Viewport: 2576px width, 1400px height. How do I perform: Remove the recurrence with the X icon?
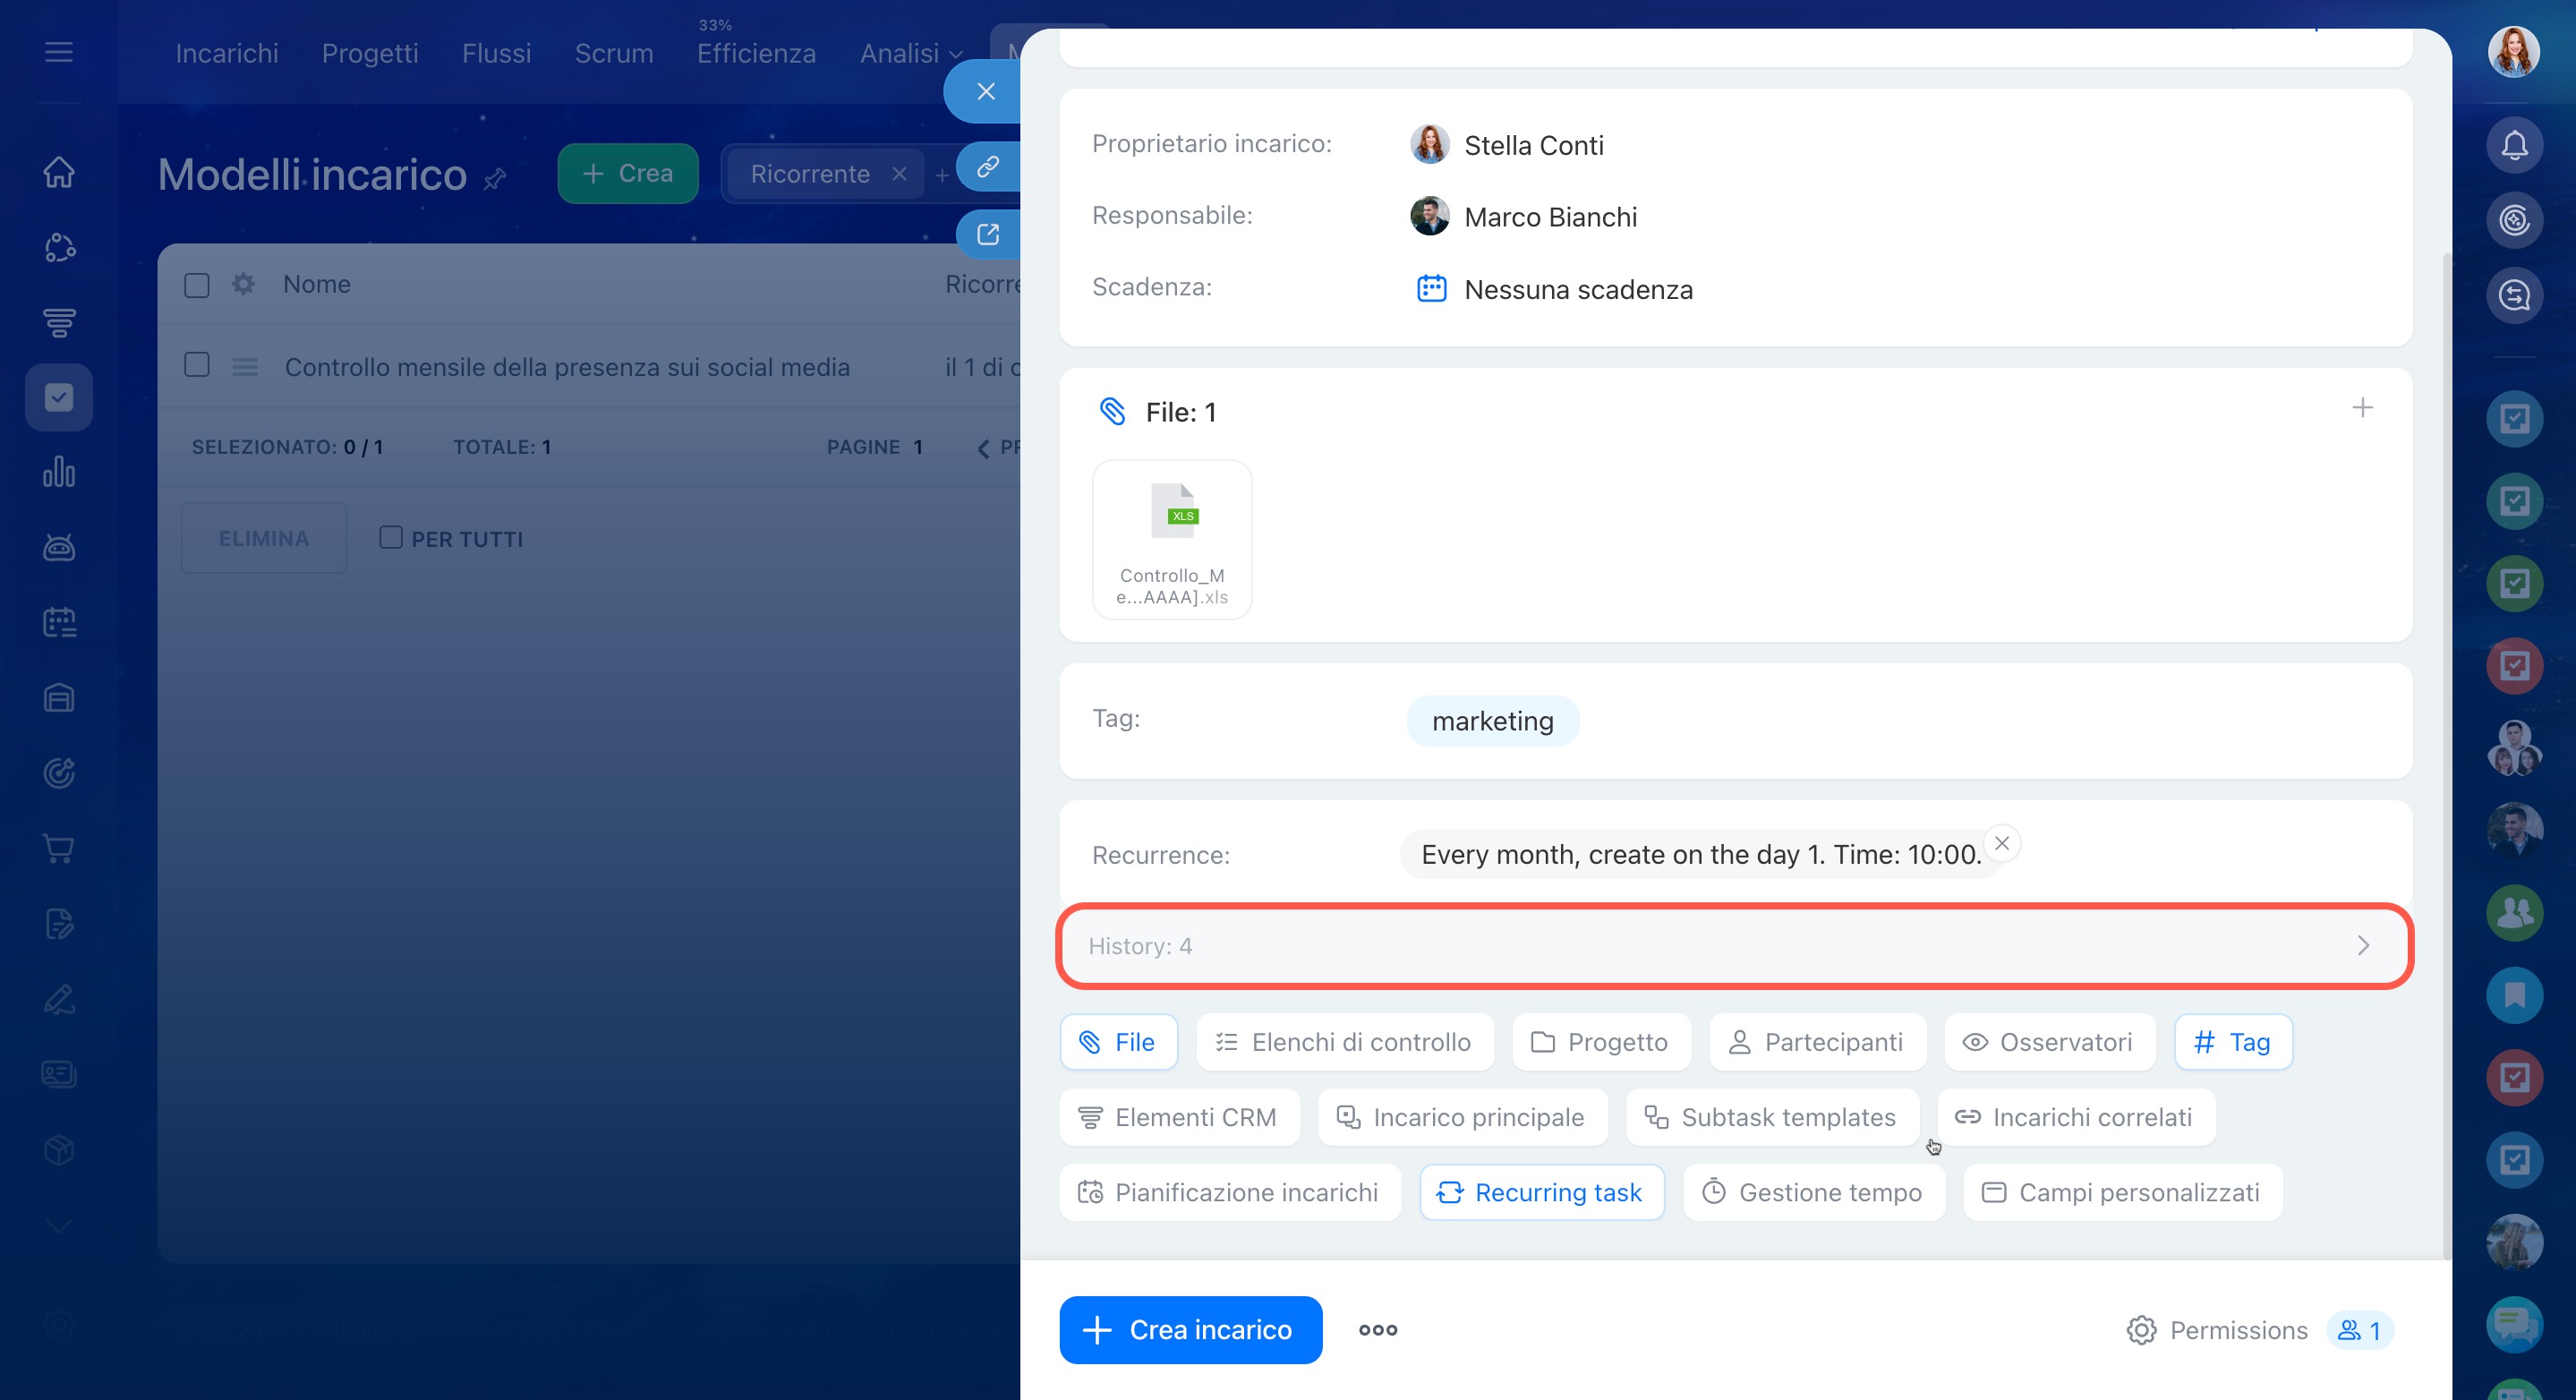[x=2001, y=843]
